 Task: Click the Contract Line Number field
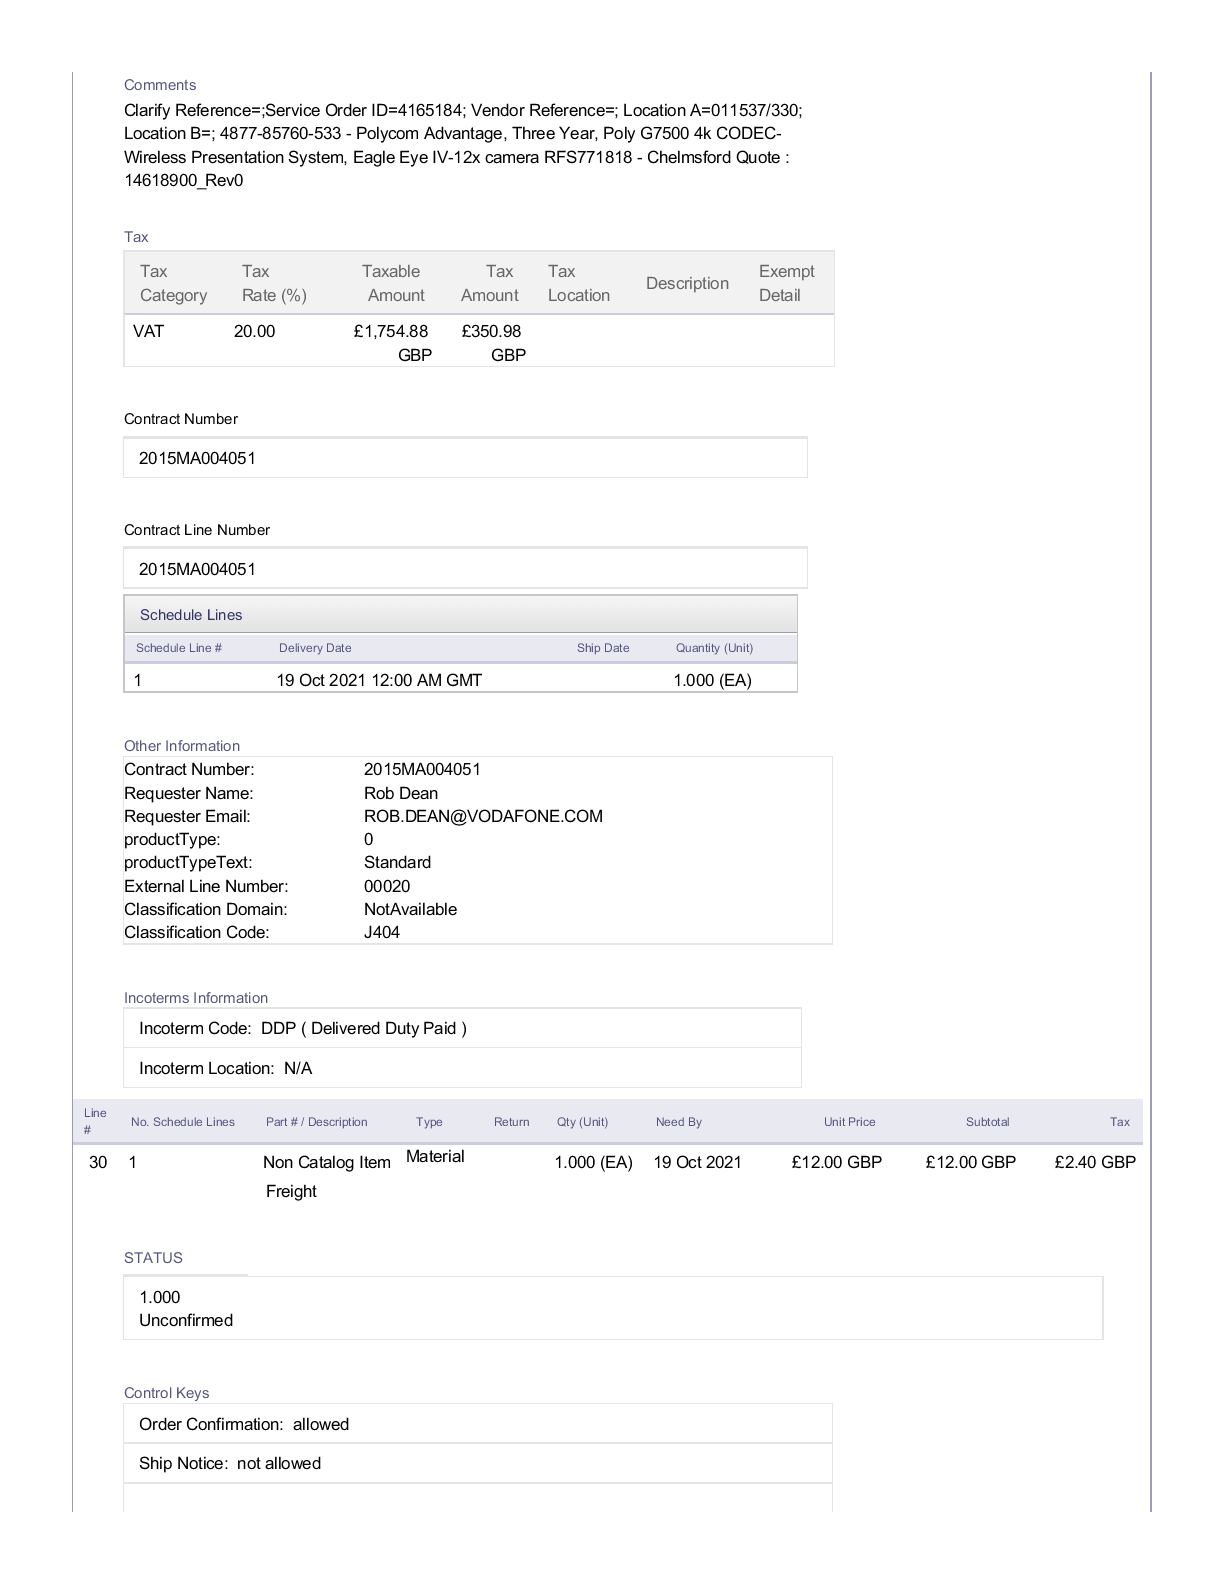pyautogui.click(x=465, y=569)
